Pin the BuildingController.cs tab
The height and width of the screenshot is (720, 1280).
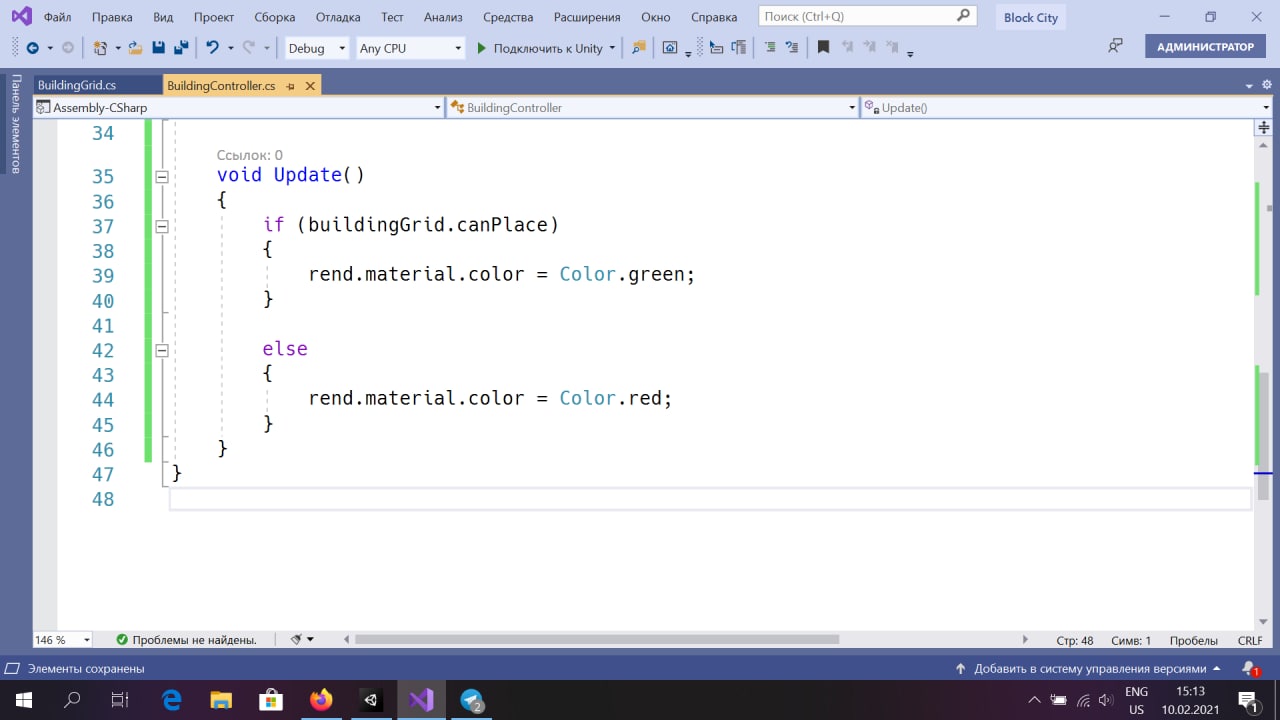click(291, 86)
